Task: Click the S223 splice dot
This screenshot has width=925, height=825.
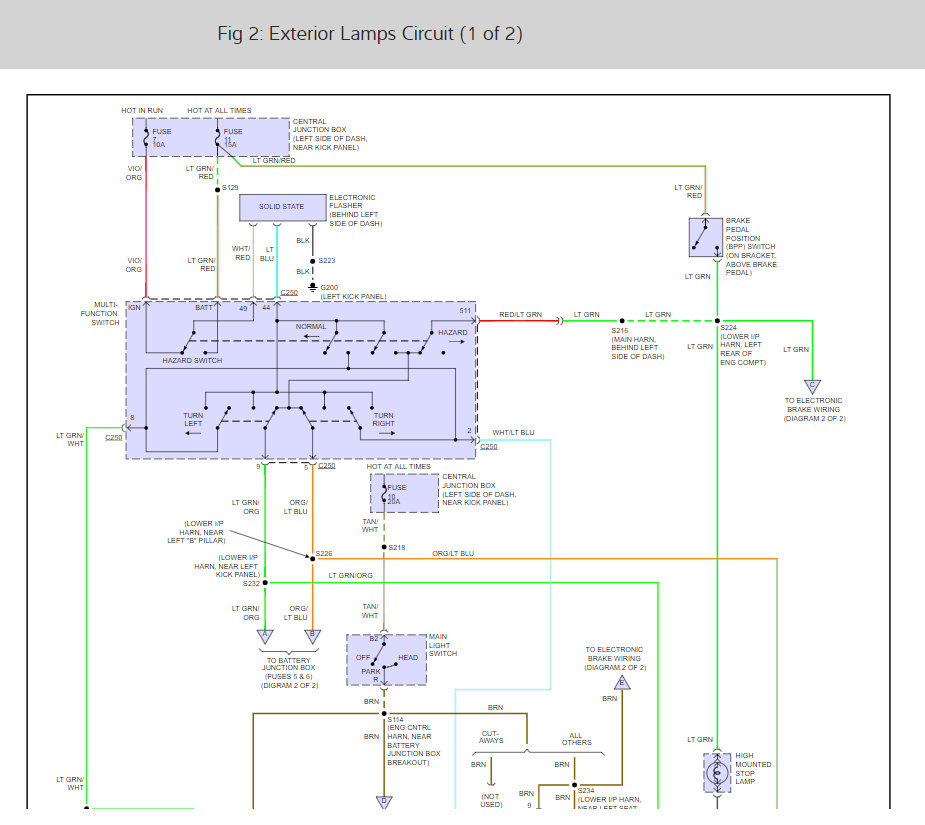Action: [313, 261]
